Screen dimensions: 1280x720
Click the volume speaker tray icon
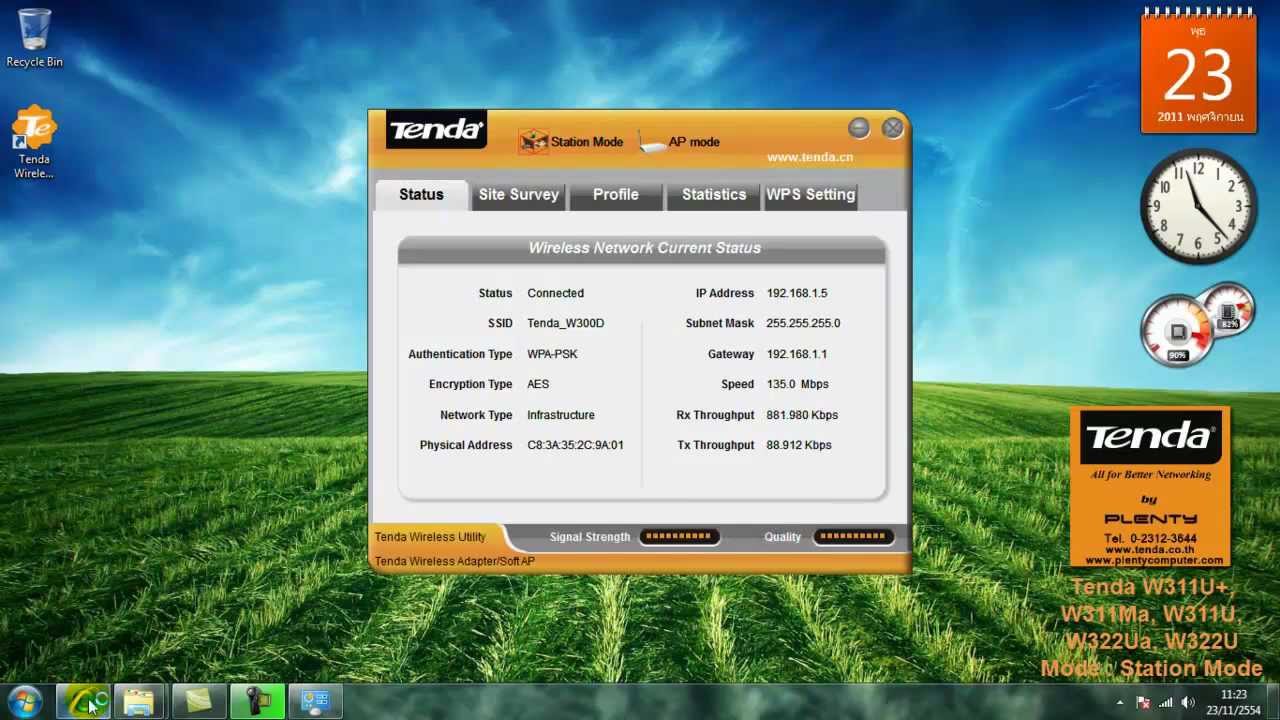click(x=1188, y=703)
